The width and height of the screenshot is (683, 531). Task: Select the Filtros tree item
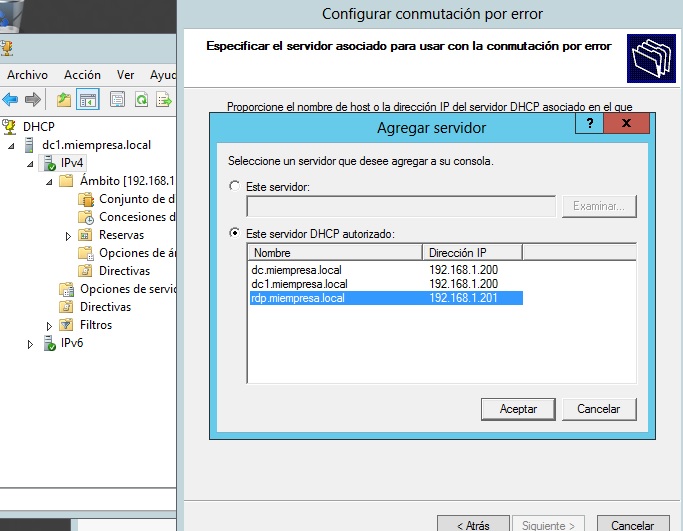(x=96, y=325)
